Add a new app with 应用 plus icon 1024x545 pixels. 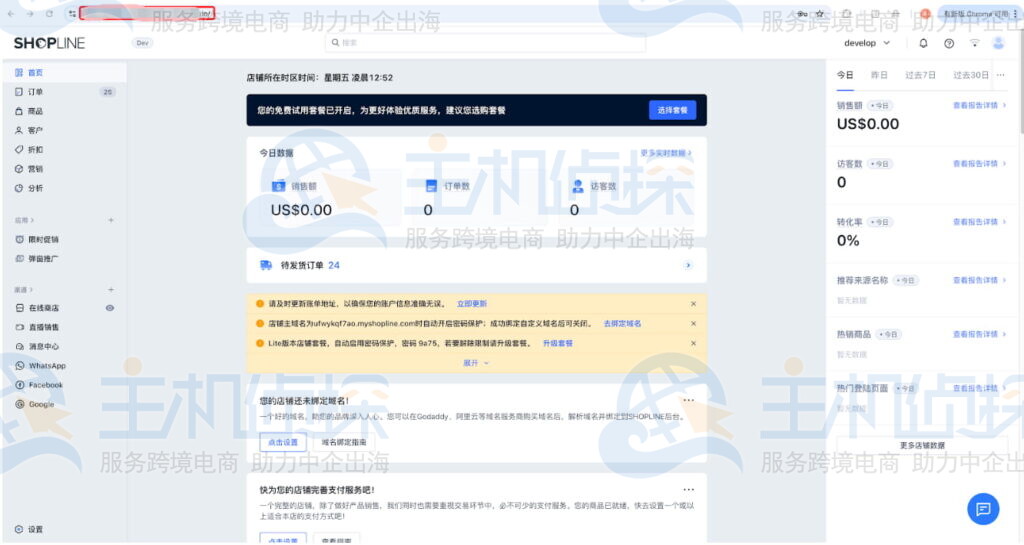(x=111, y=220)
